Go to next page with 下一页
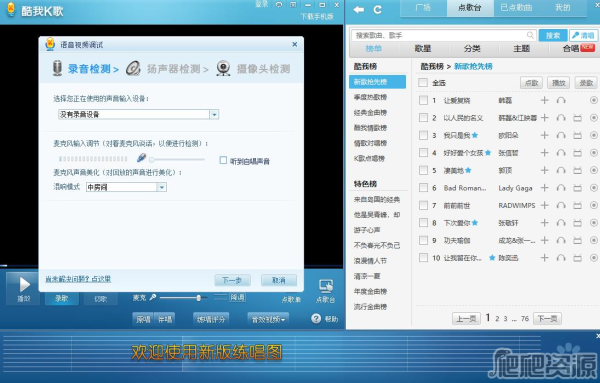 (x=548, y=318)
